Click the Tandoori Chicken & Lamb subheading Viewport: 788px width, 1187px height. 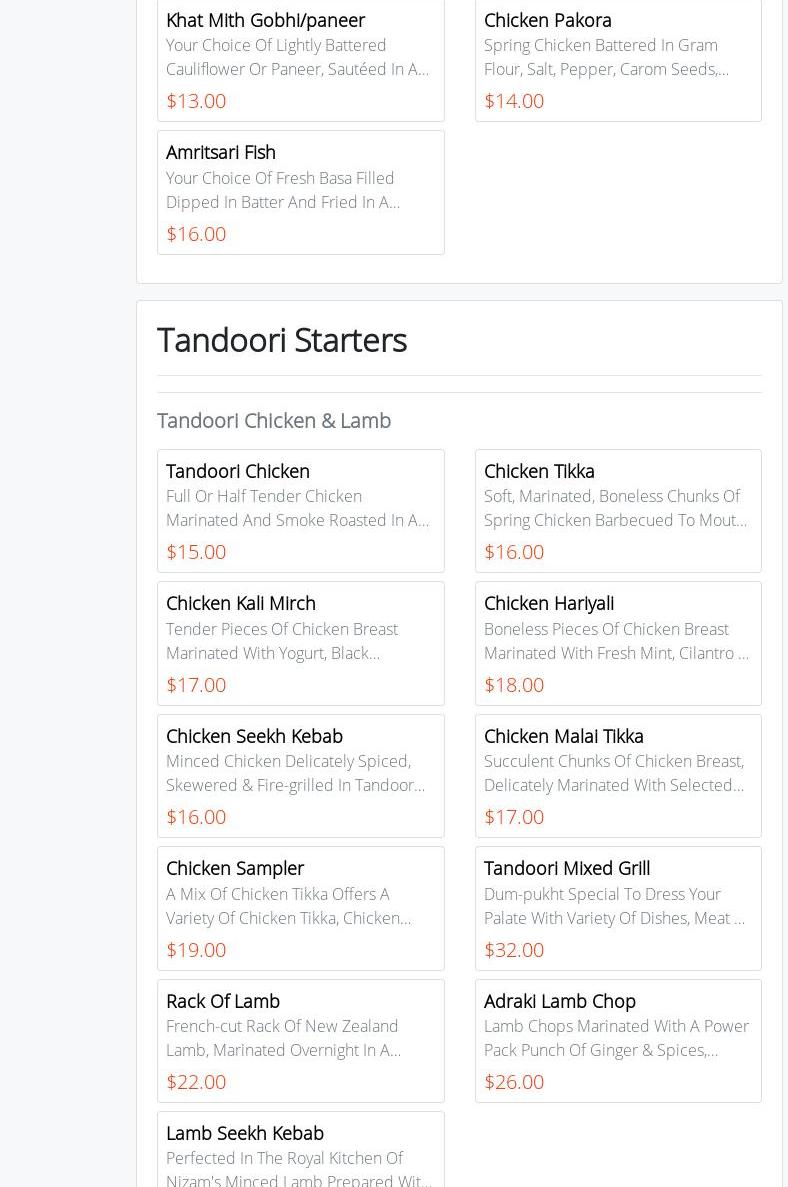click(x=274, y=420)
